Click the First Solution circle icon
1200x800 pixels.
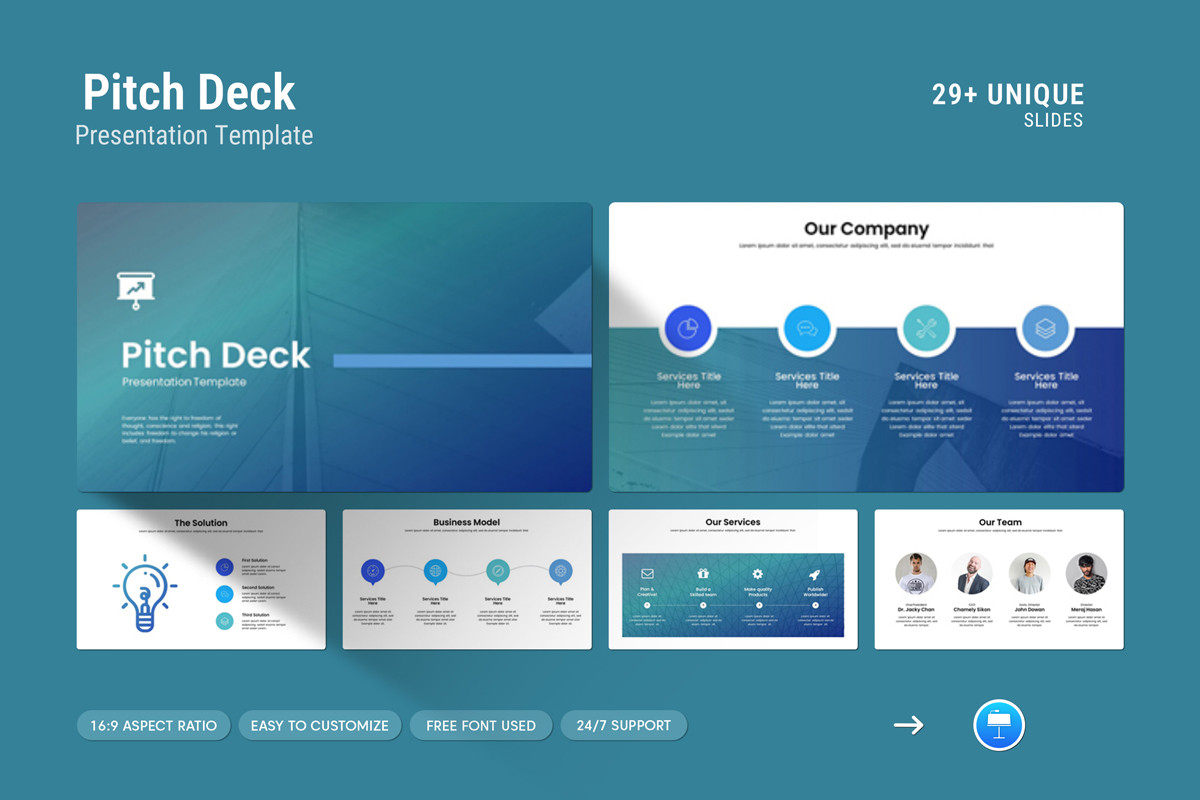pos(225,567)
